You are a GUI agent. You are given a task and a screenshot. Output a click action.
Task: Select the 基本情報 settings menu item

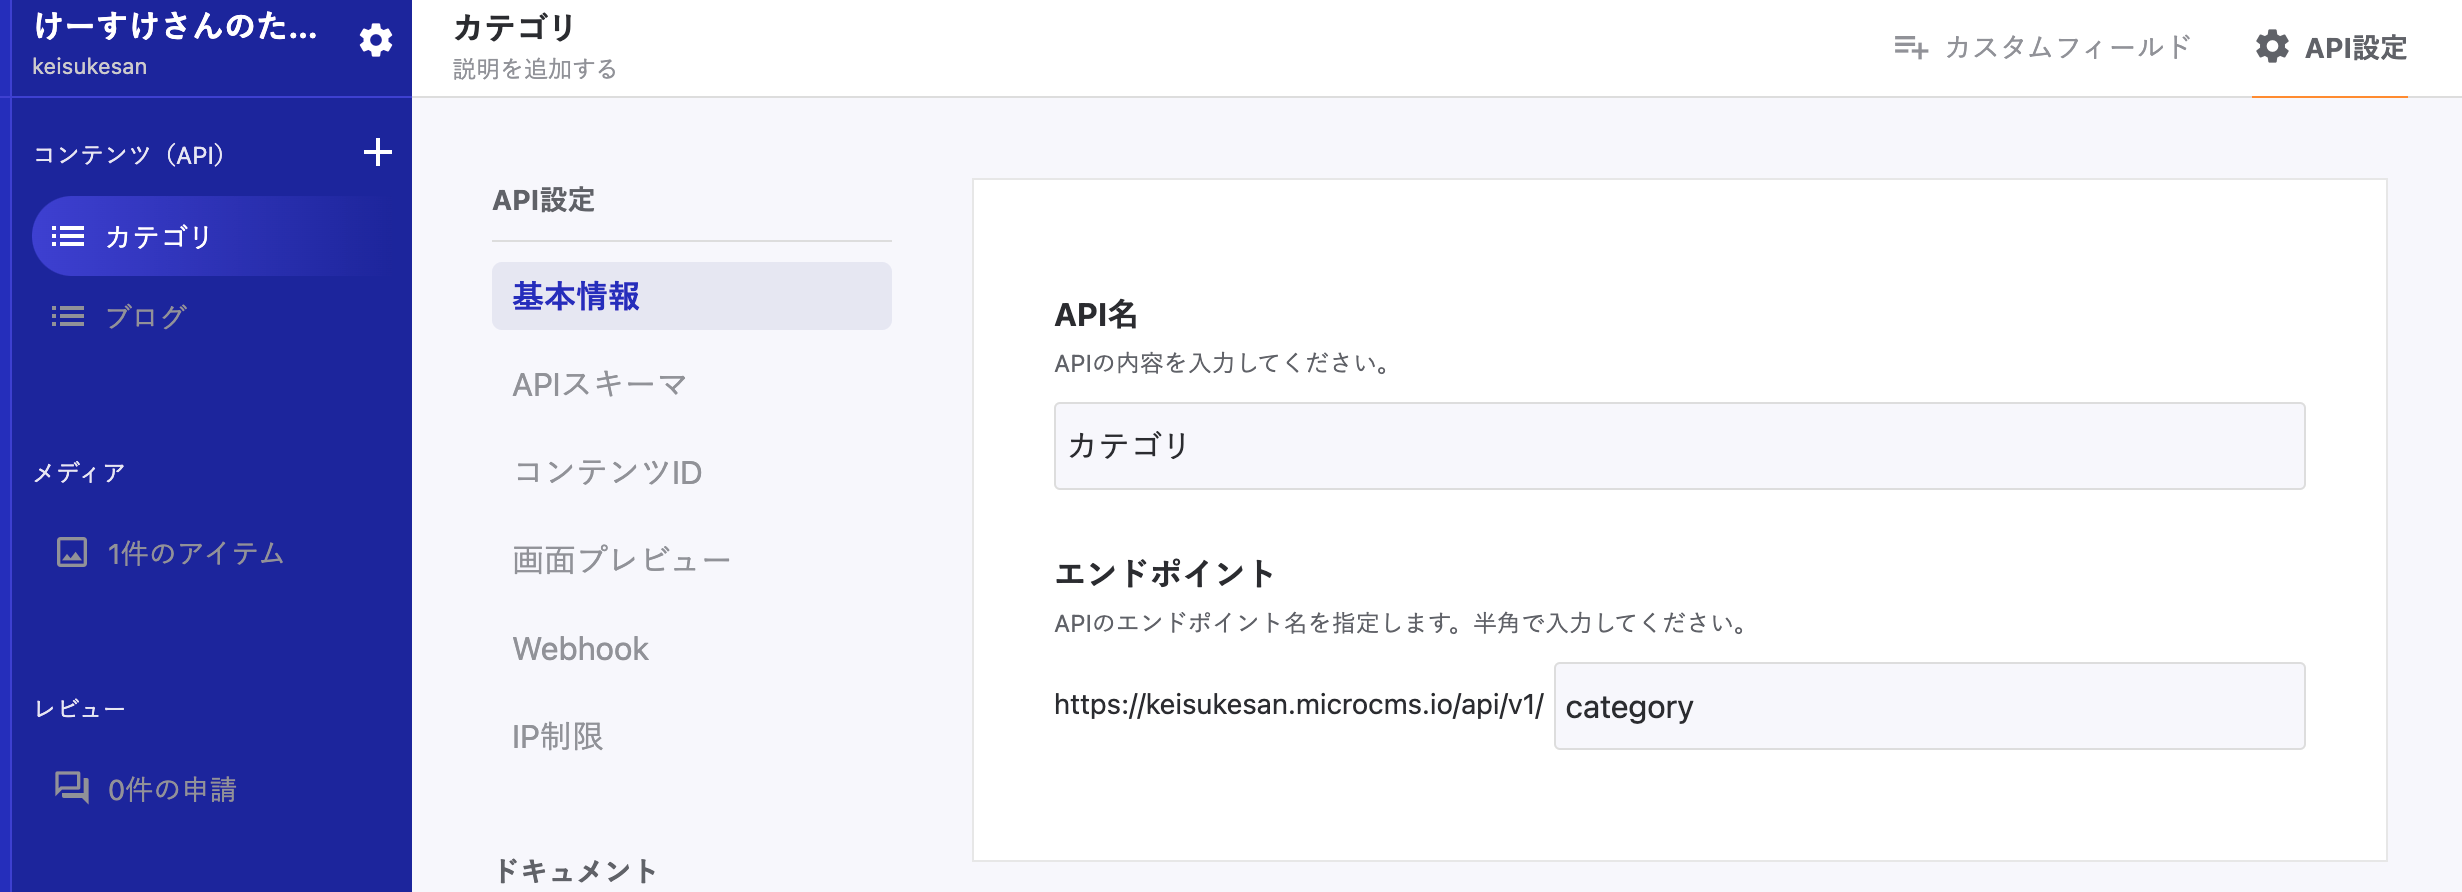(x=691, y=296)
